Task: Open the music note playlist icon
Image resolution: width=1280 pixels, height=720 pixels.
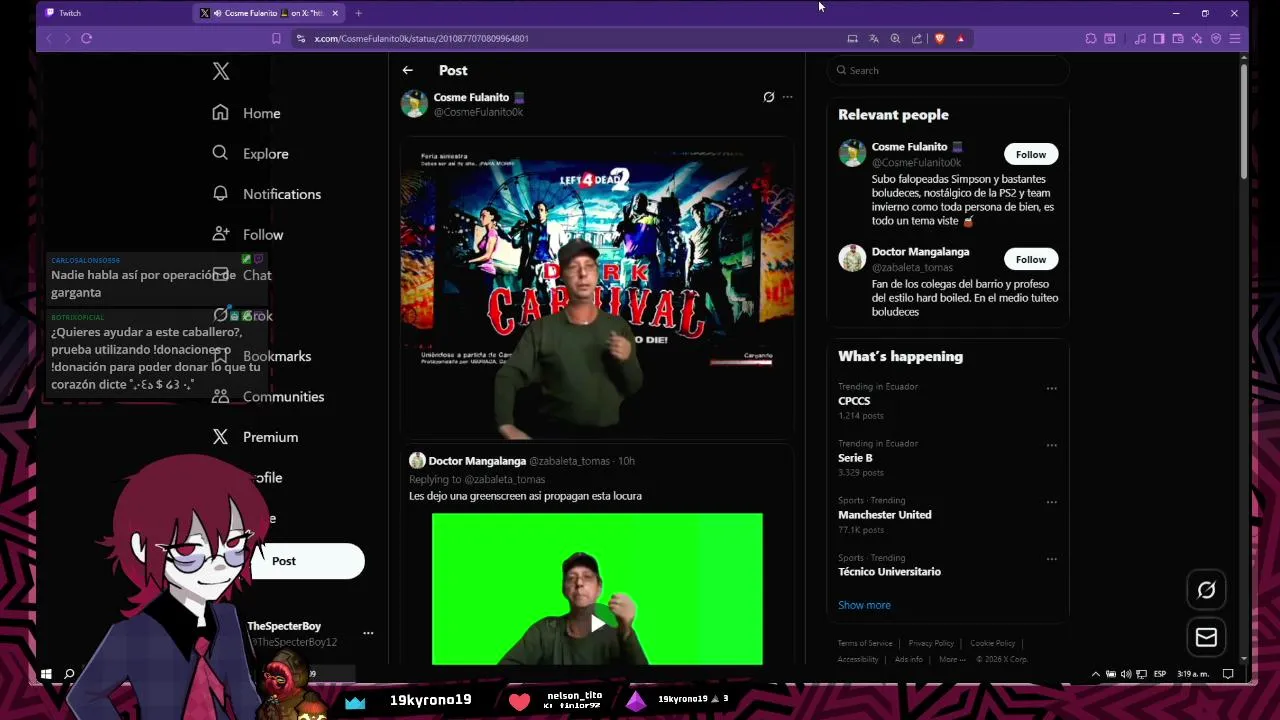Action: coord(1140,38)
